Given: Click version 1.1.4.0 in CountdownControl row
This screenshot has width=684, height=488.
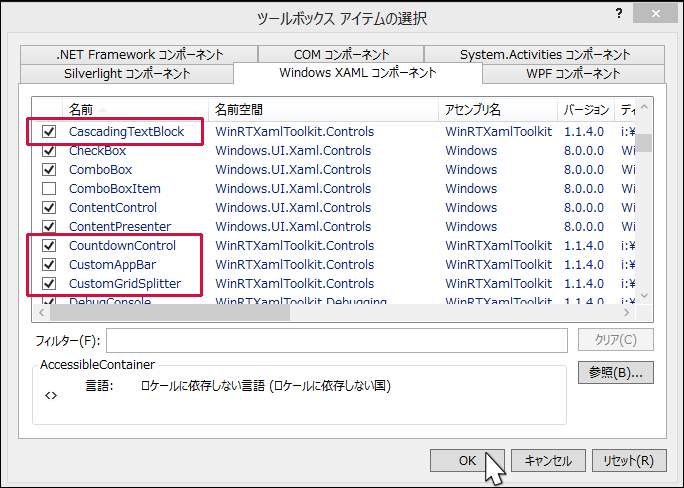Looking at the screenshot, I should (584, 246).
